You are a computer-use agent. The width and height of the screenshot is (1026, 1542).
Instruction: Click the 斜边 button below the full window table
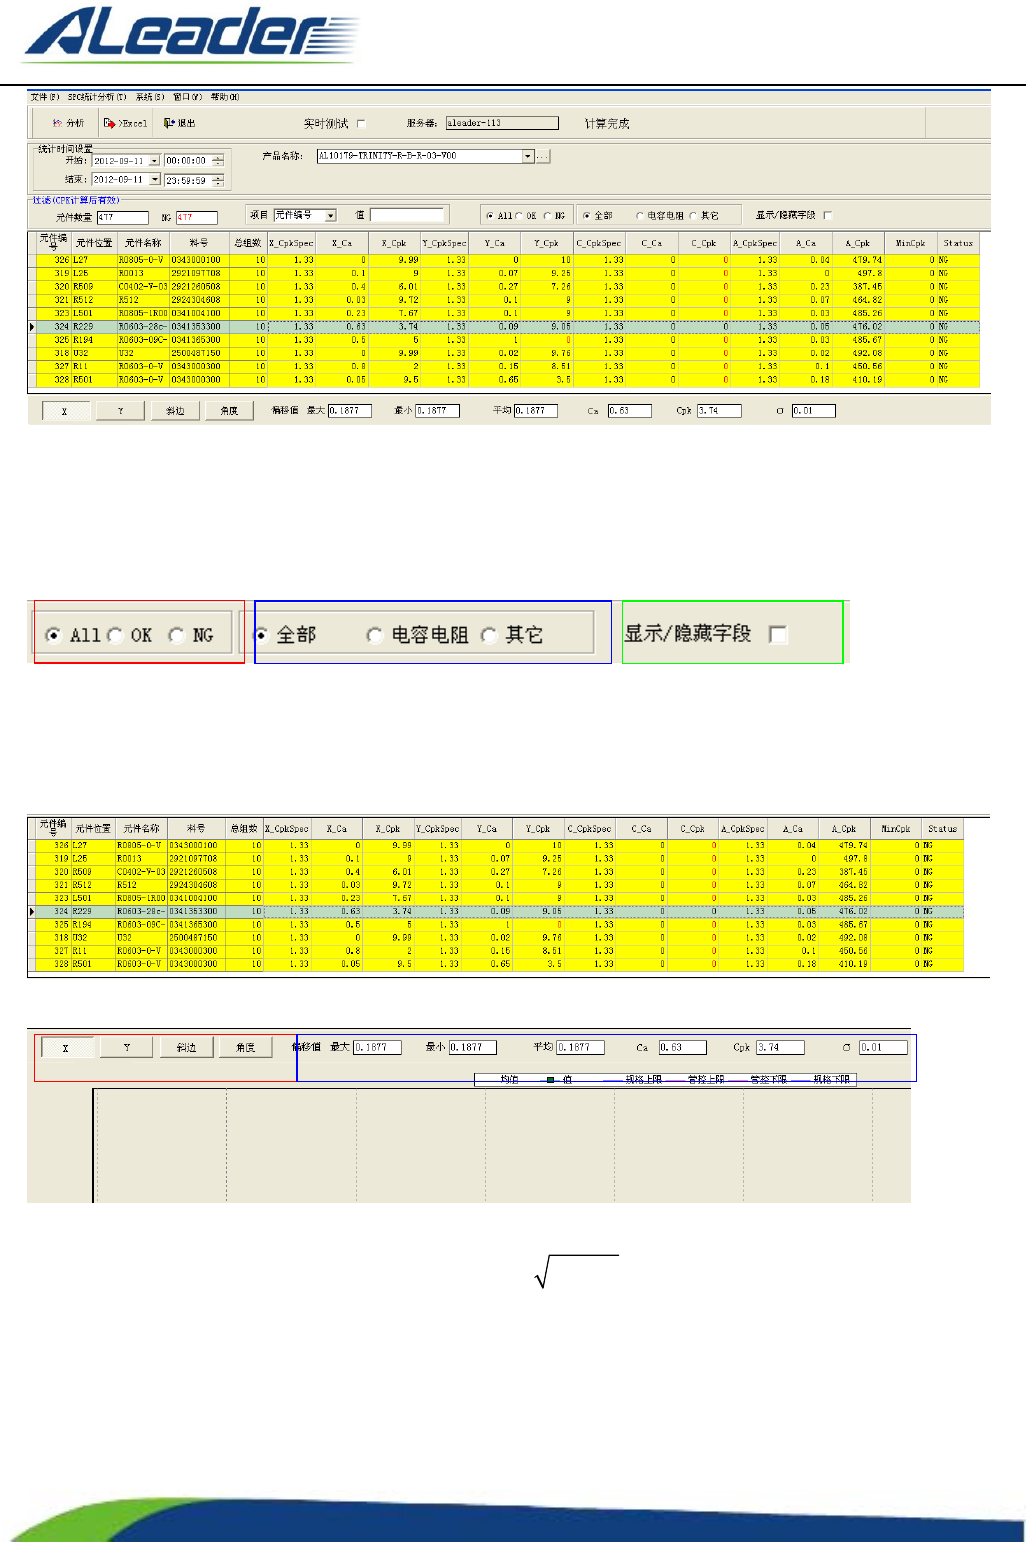[x=175, y=411]
